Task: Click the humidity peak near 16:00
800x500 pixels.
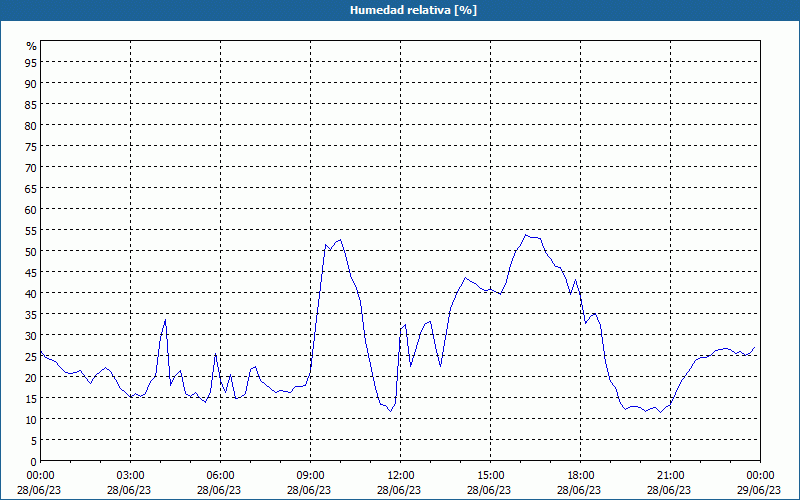Action: coord(526,235)
